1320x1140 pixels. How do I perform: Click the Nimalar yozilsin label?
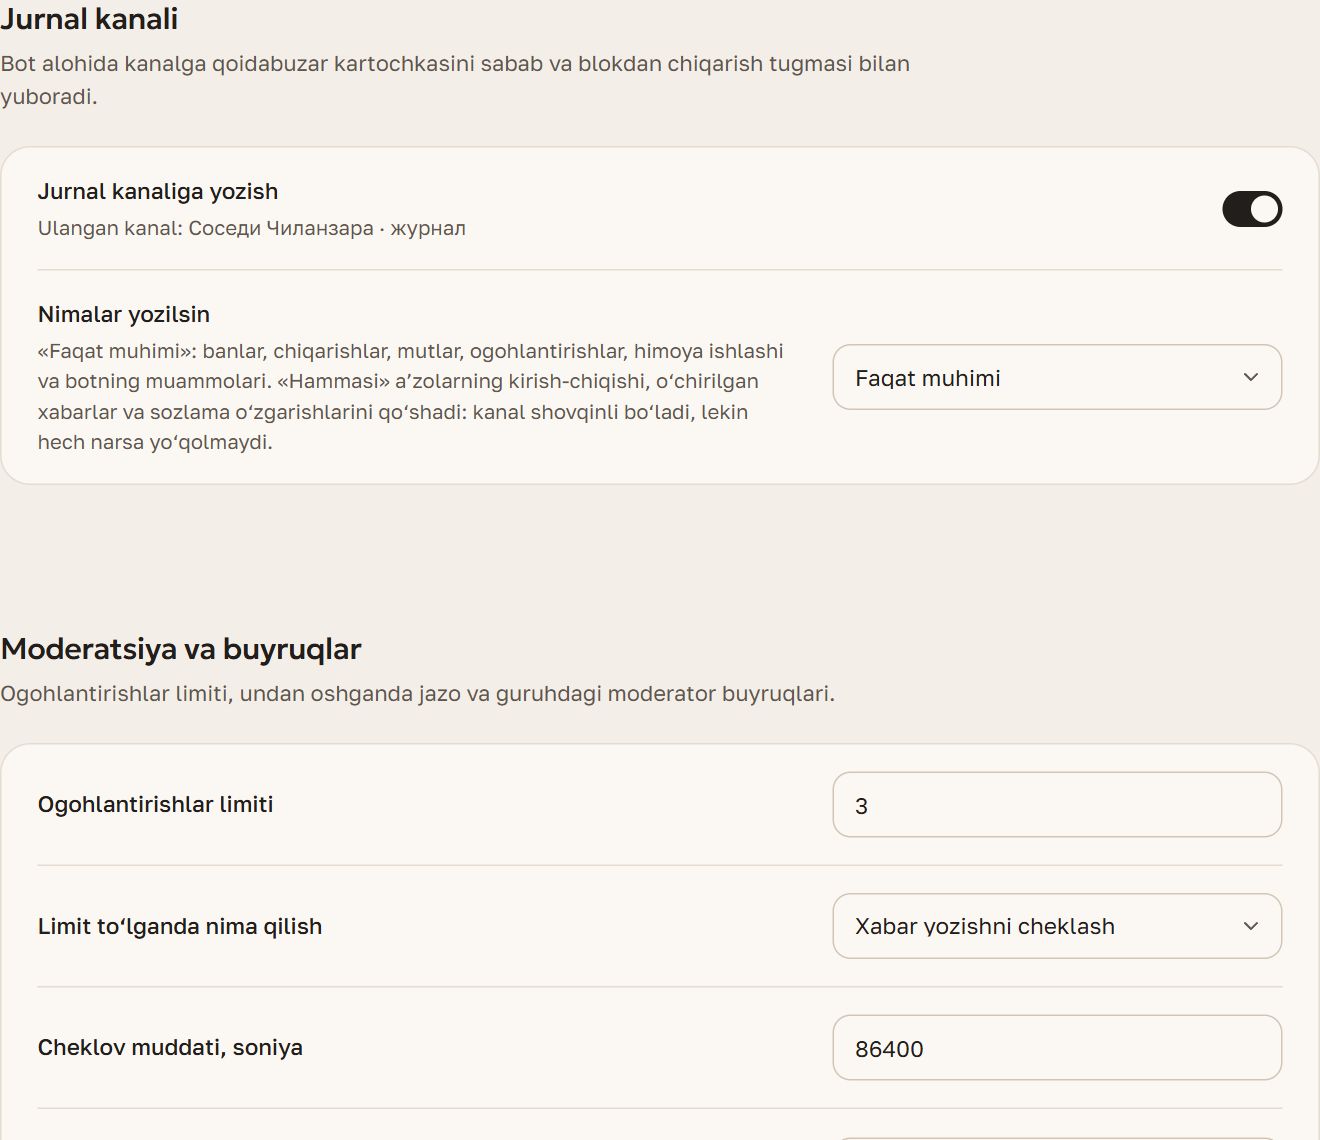[124, 314]
